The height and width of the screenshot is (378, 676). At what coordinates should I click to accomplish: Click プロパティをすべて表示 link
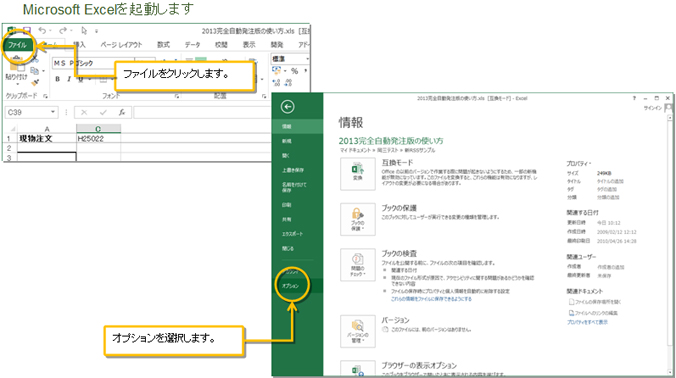pos(587,322)
